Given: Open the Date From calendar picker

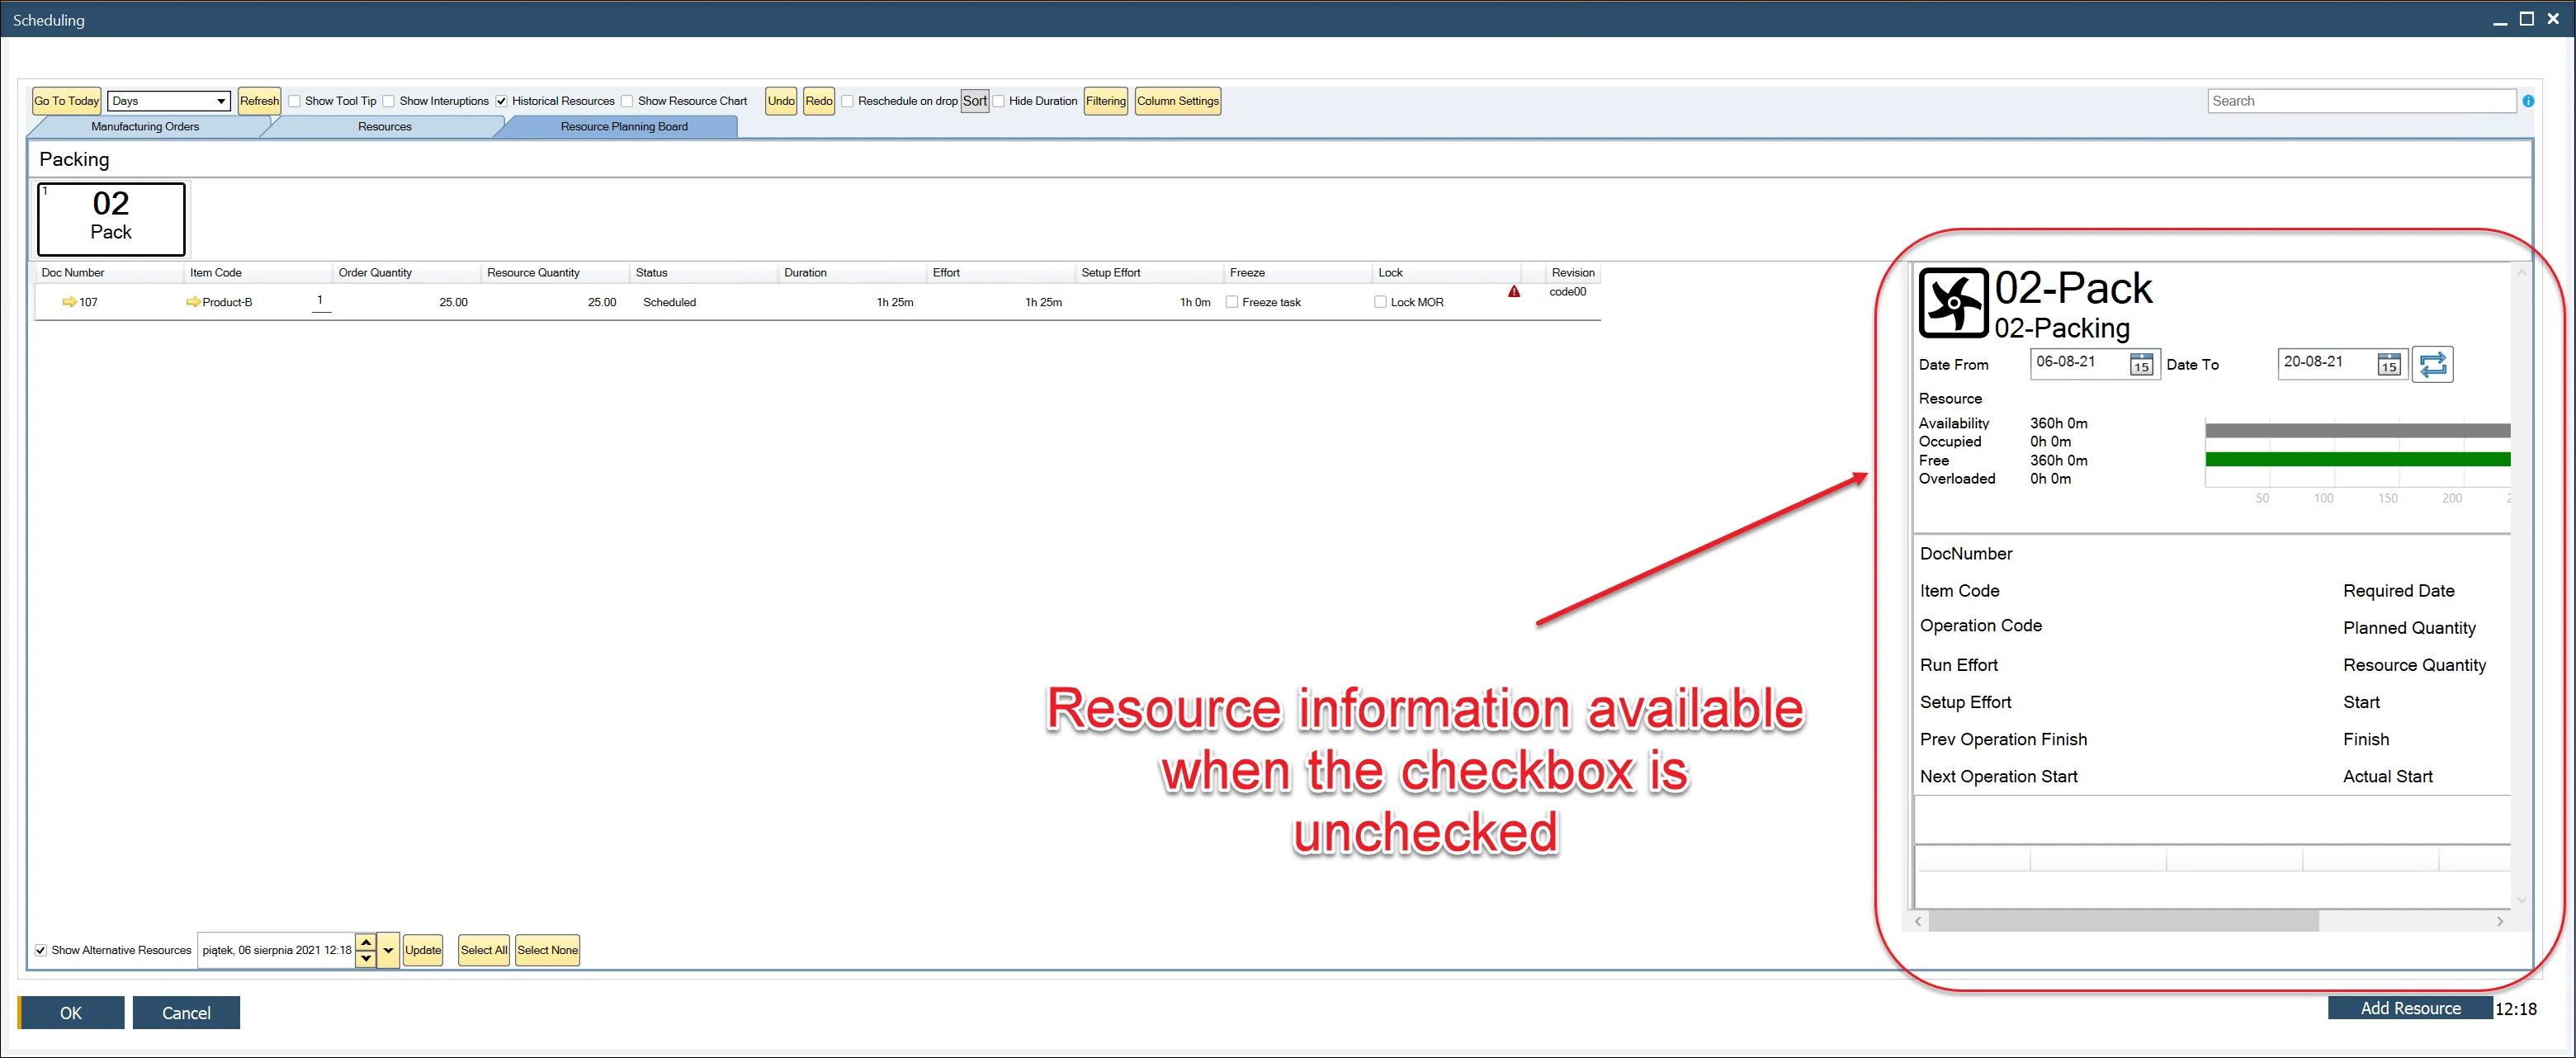Looking at the screenshot, I should (x=2142, y=365).
